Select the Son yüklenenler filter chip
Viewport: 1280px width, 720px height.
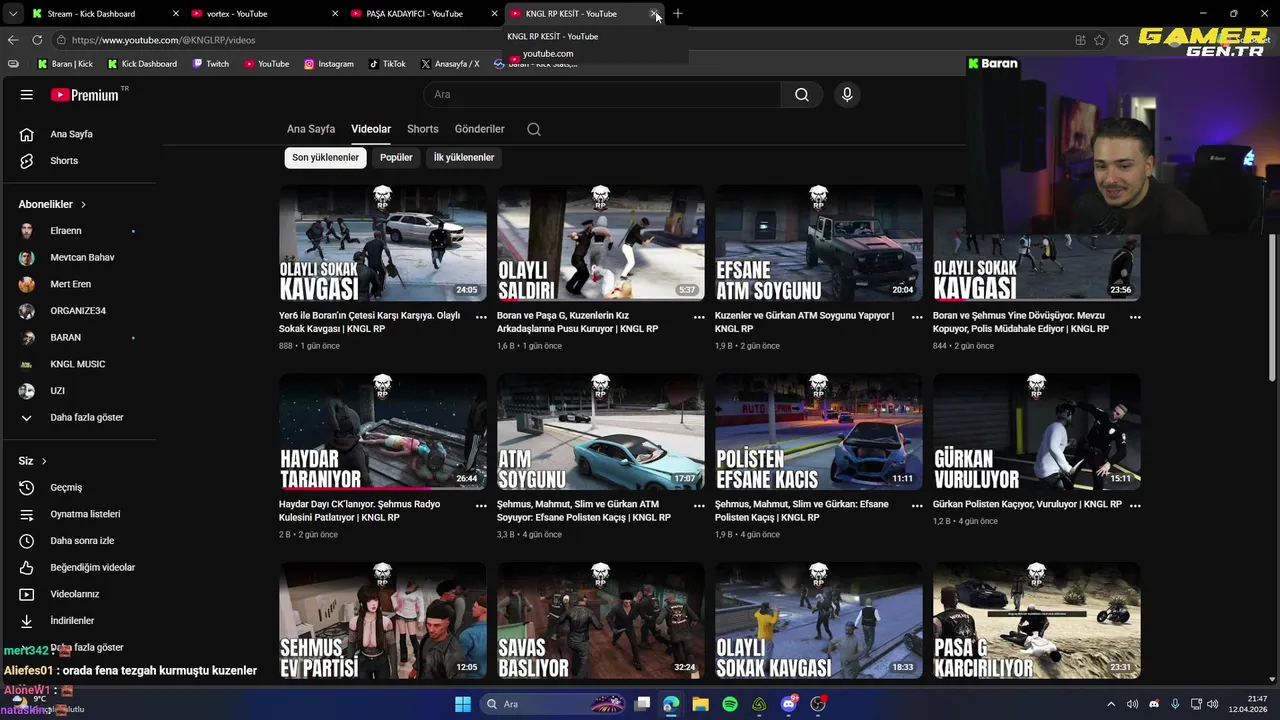coord(325,158)
